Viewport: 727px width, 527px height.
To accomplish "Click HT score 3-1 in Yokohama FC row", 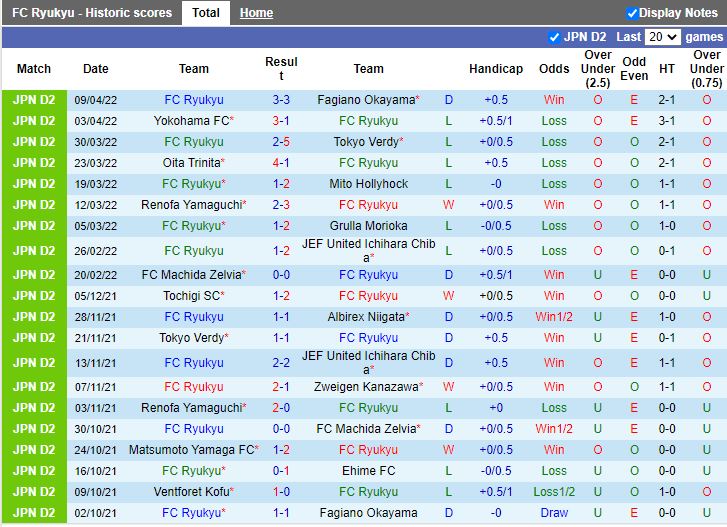I will pyautogui.click(x=667, y=121).
